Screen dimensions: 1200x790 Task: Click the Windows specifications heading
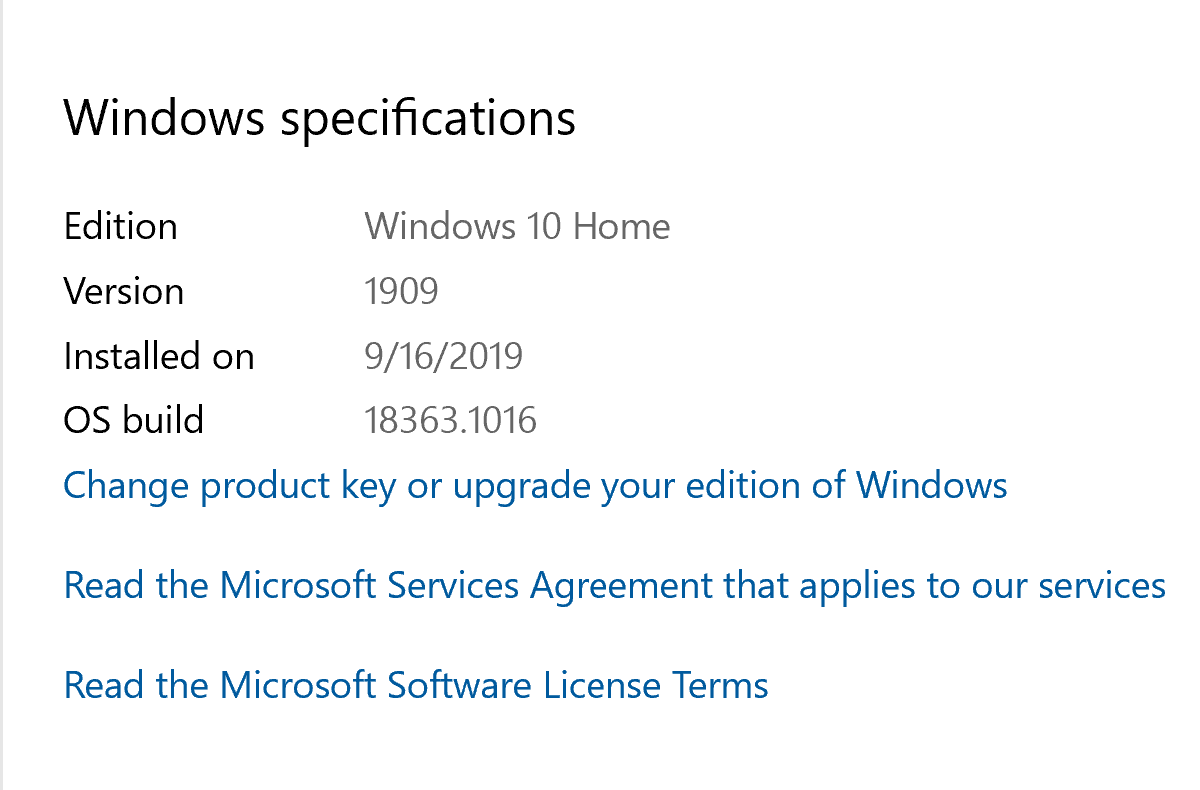pyautogui.click(x=320, y=117)
